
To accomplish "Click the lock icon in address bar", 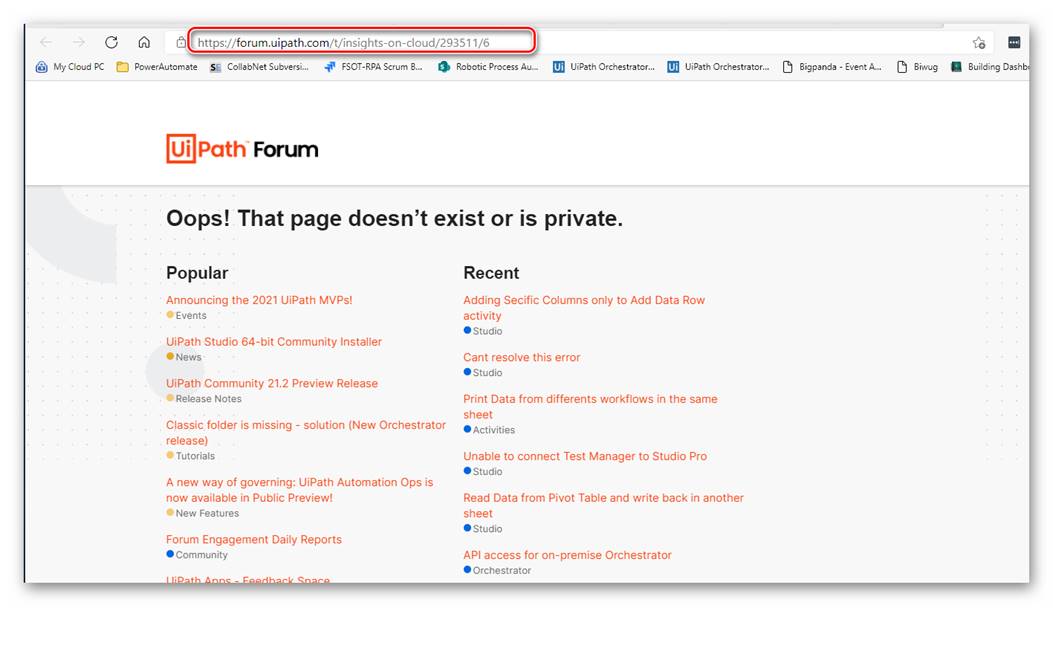I will pyautogui.click(x=181, y=42).
